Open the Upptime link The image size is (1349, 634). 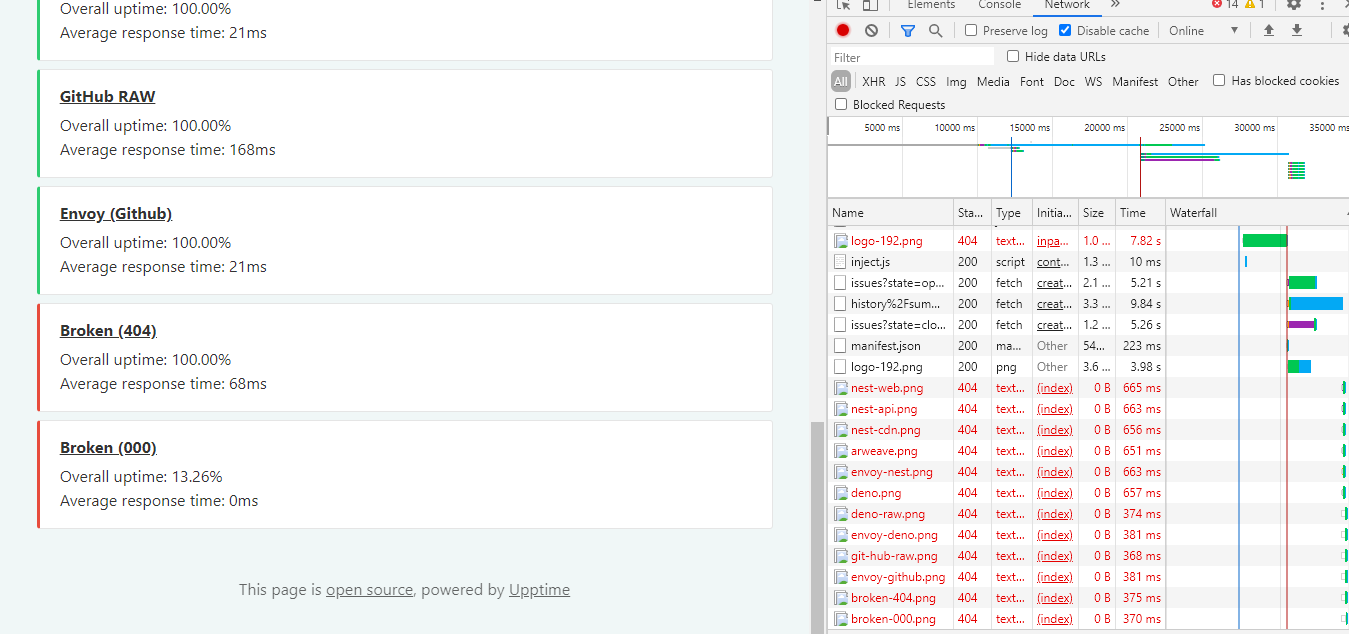coord(539,589)
